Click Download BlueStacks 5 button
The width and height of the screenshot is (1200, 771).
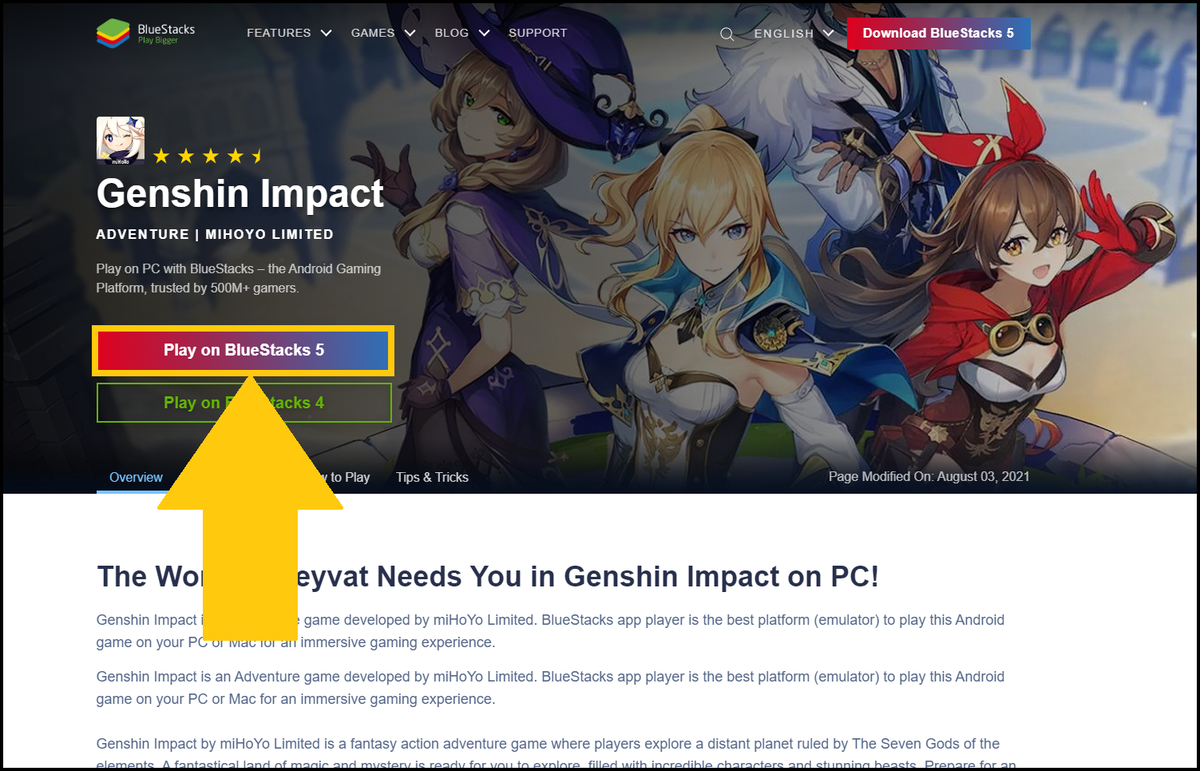[x=938, y=33]
